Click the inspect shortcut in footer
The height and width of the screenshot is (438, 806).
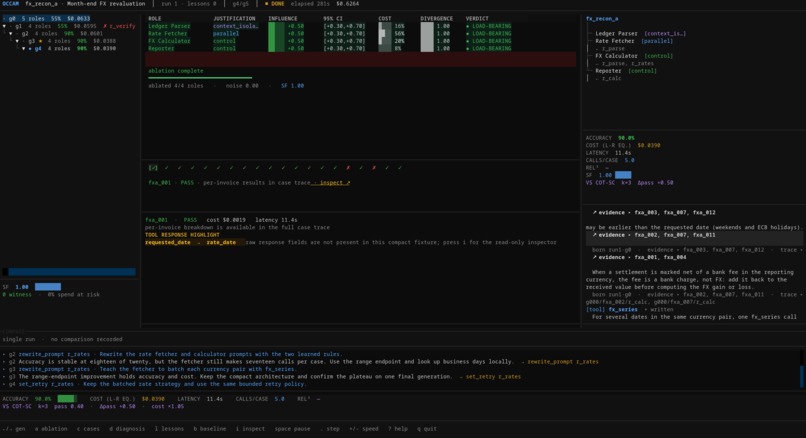[x=250, y=429]
